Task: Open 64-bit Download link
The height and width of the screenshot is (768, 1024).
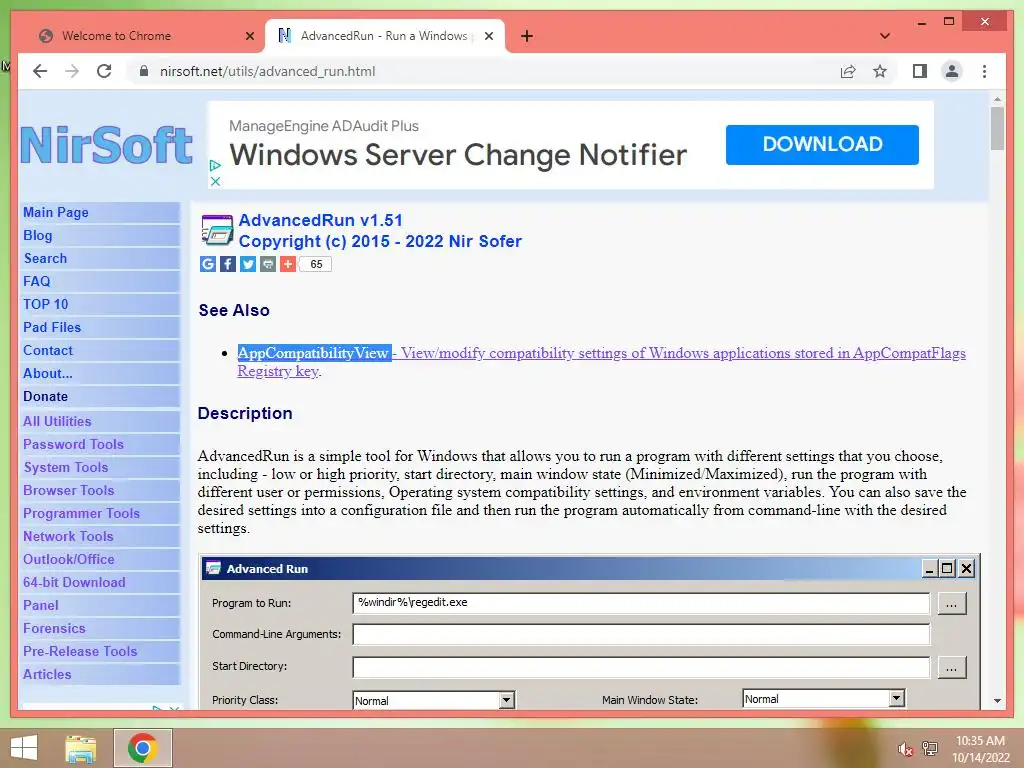Action: [x=74, y=582]
